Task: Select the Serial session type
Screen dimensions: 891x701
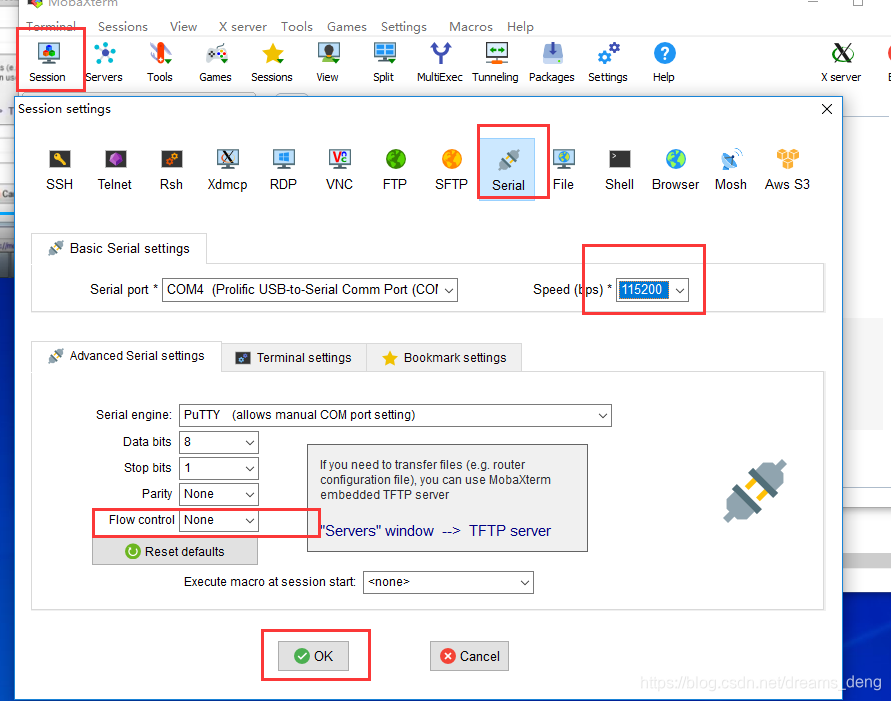Action: click(509, 170)
